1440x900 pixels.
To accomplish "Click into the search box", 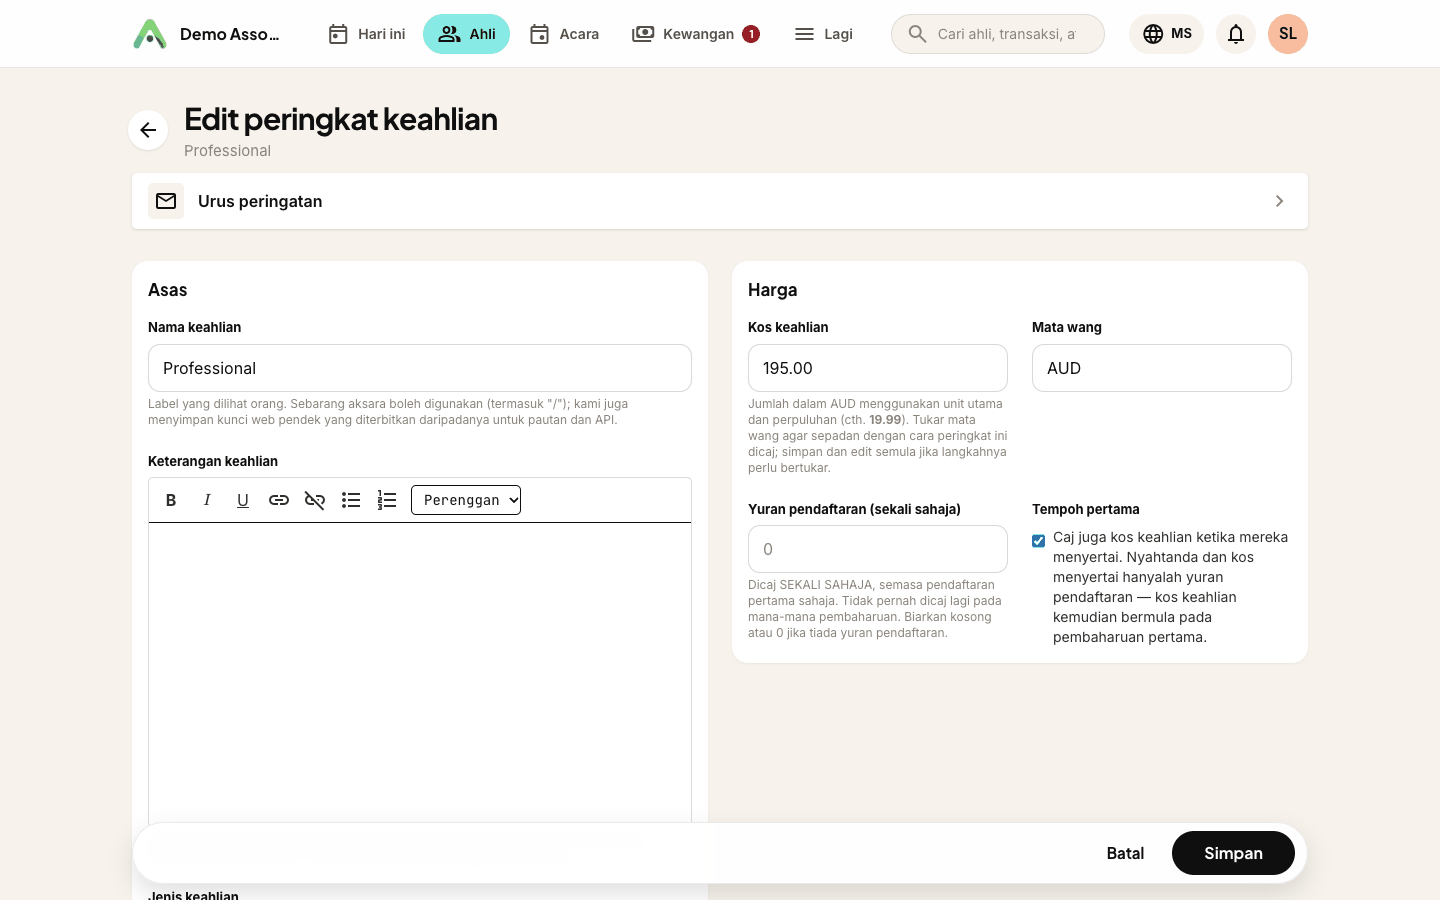I will pyautogui.click(x=998, y=34).
